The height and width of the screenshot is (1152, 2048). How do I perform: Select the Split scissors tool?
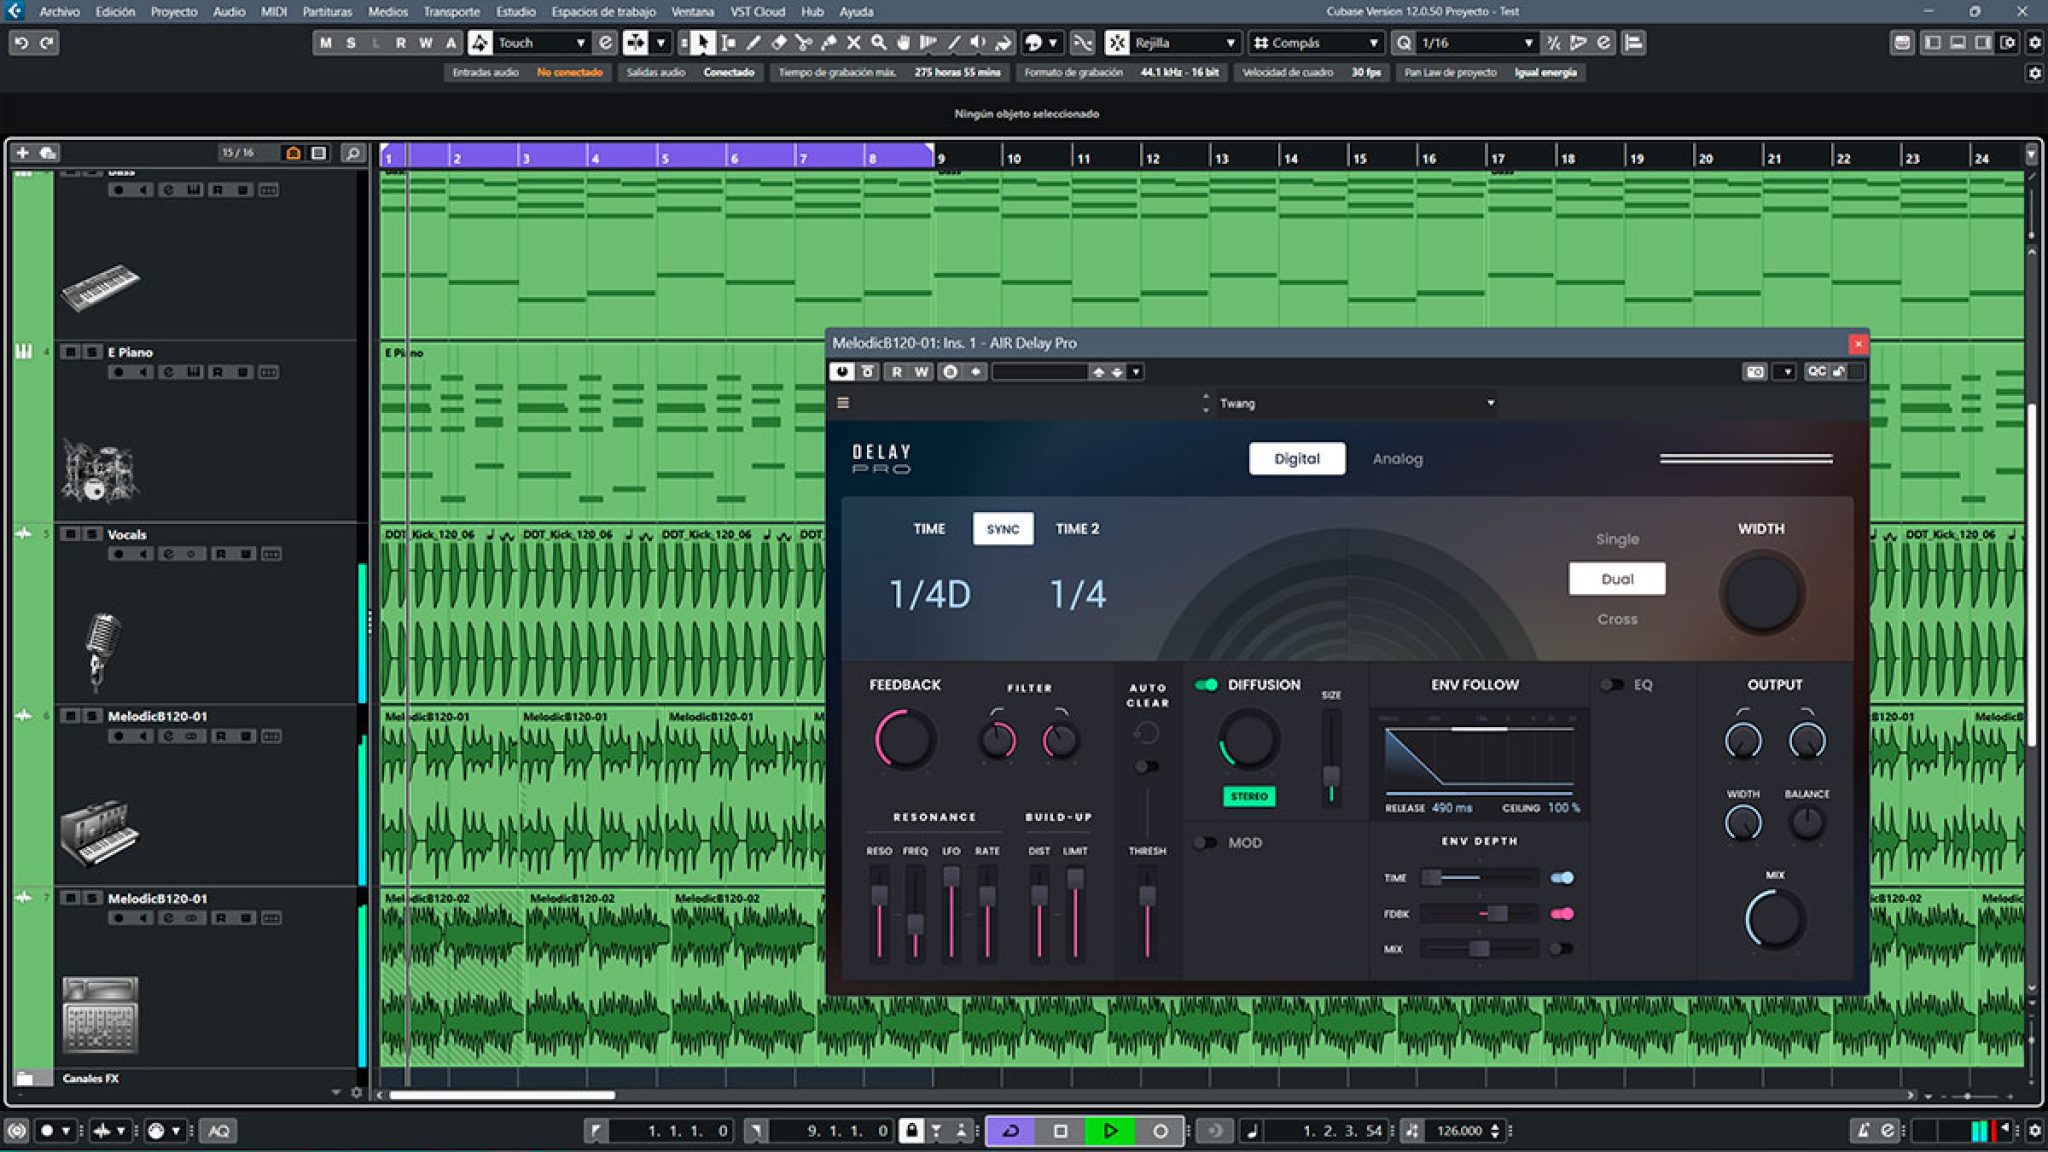[803, 43]
